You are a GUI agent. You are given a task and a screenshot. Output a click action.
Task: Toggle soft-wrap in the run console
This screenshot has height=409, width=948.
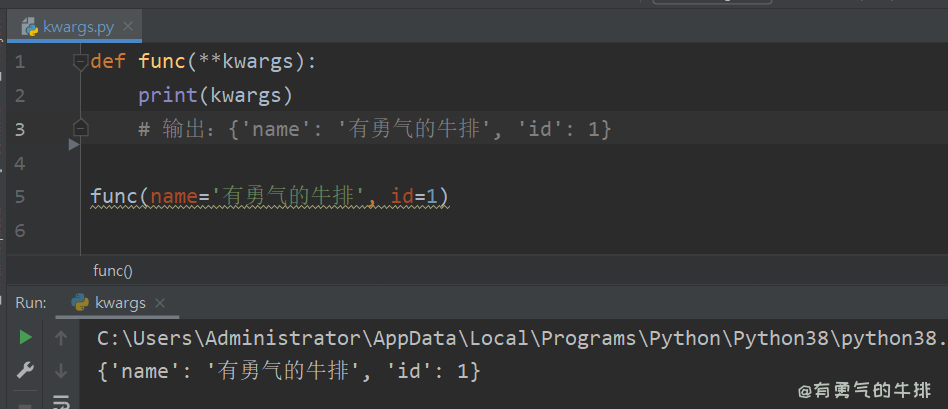point(60,402)
